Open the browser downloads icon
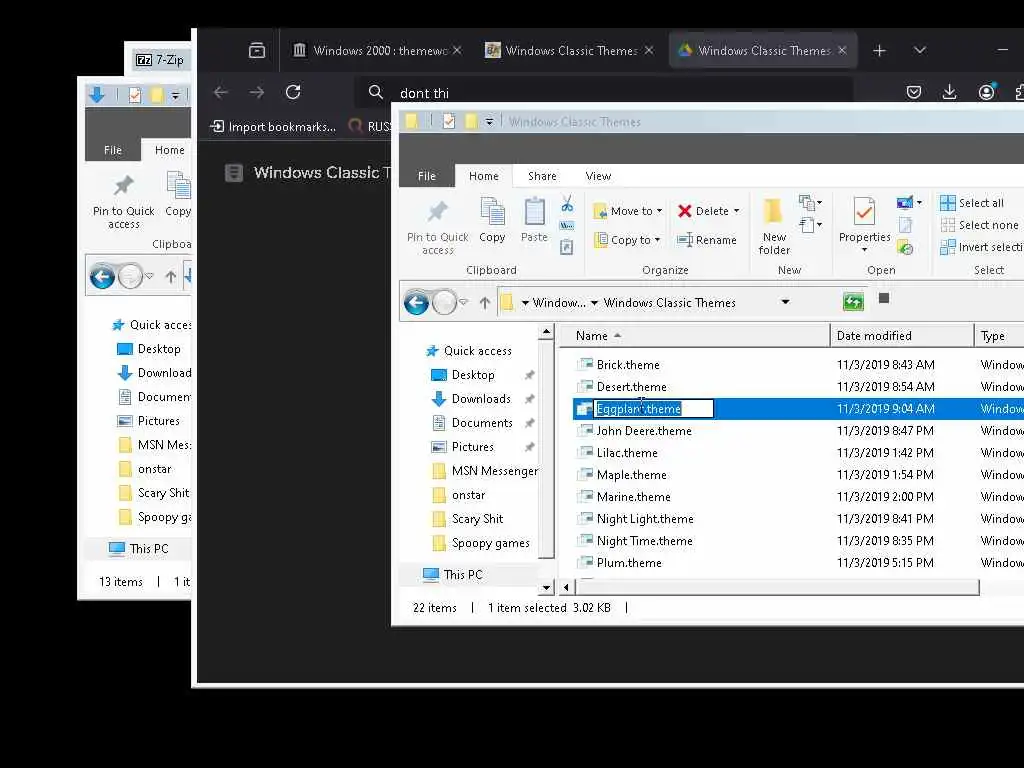The width and height of the screenshot is (1024, 768). pyautogui.click(x=950, y=92)
